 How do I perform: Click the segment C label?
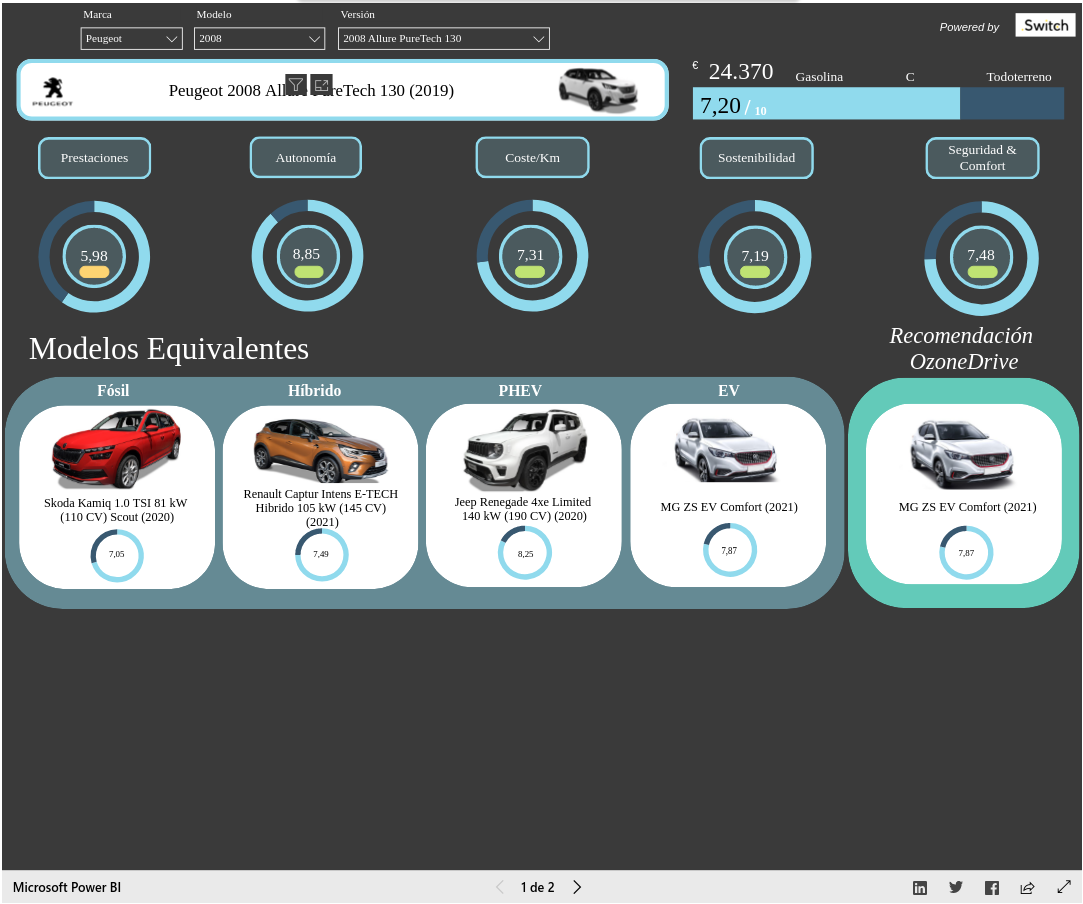(910, 77)
